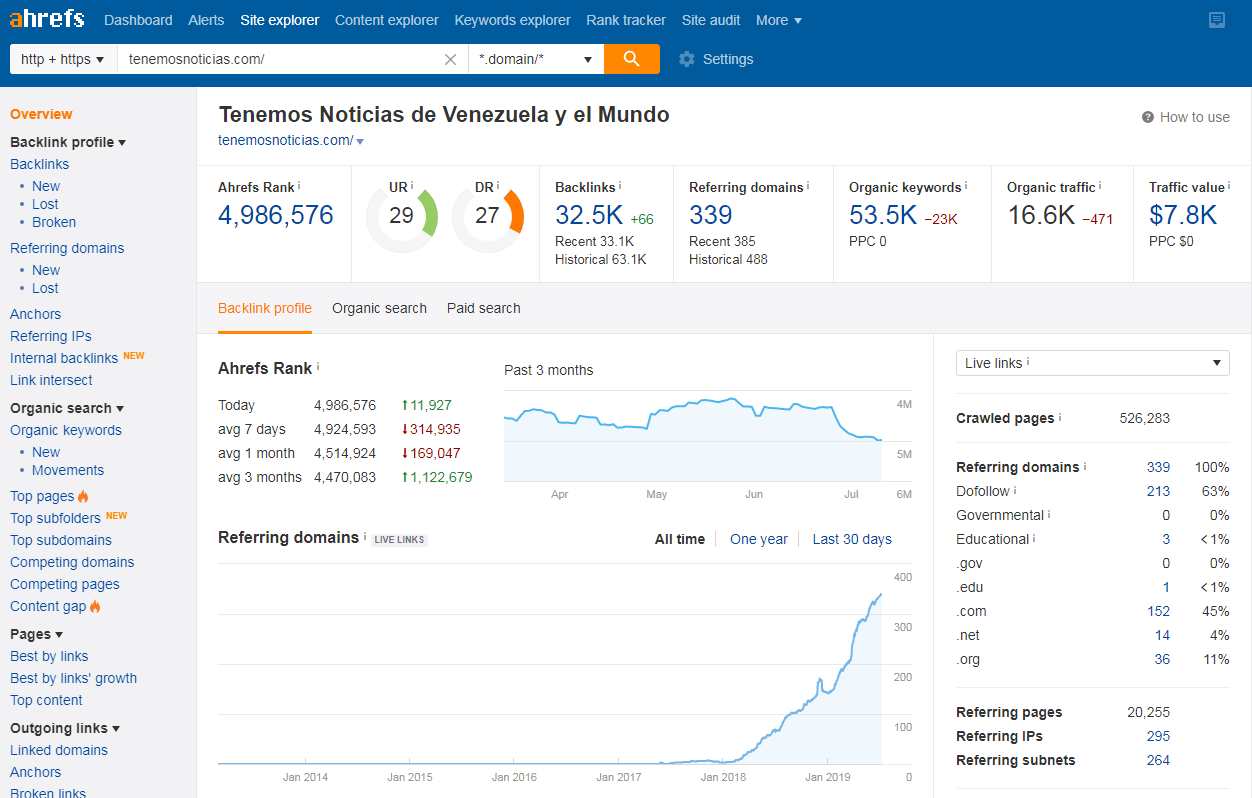1252x798 pixels.
Task: Show referring domains chart for Last 30 days
Action: 852,539
